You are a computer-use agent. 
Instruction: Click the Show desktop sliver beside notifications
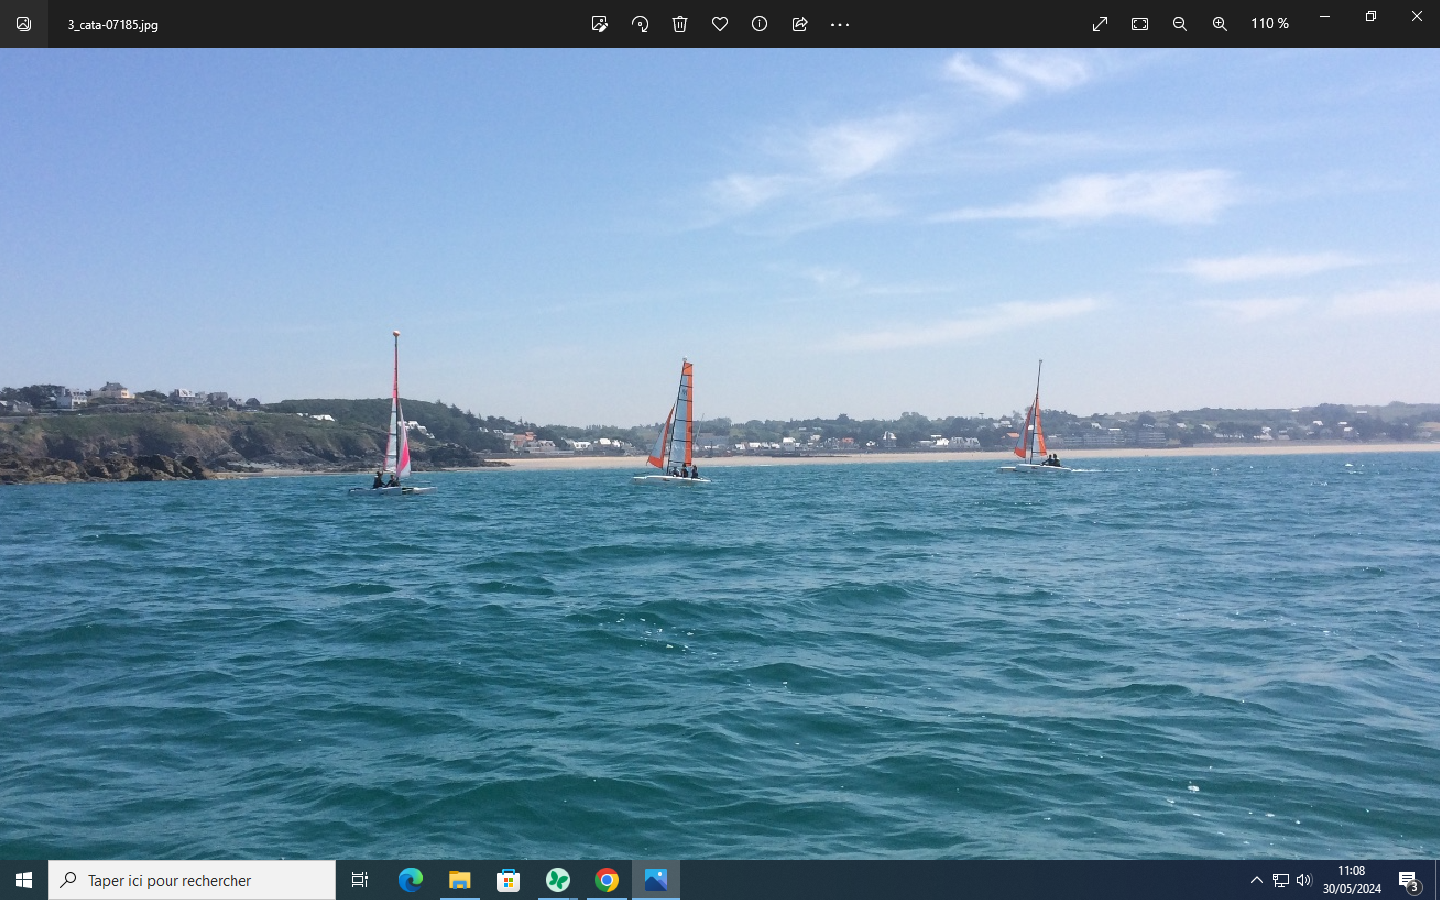coord(1437,880)
